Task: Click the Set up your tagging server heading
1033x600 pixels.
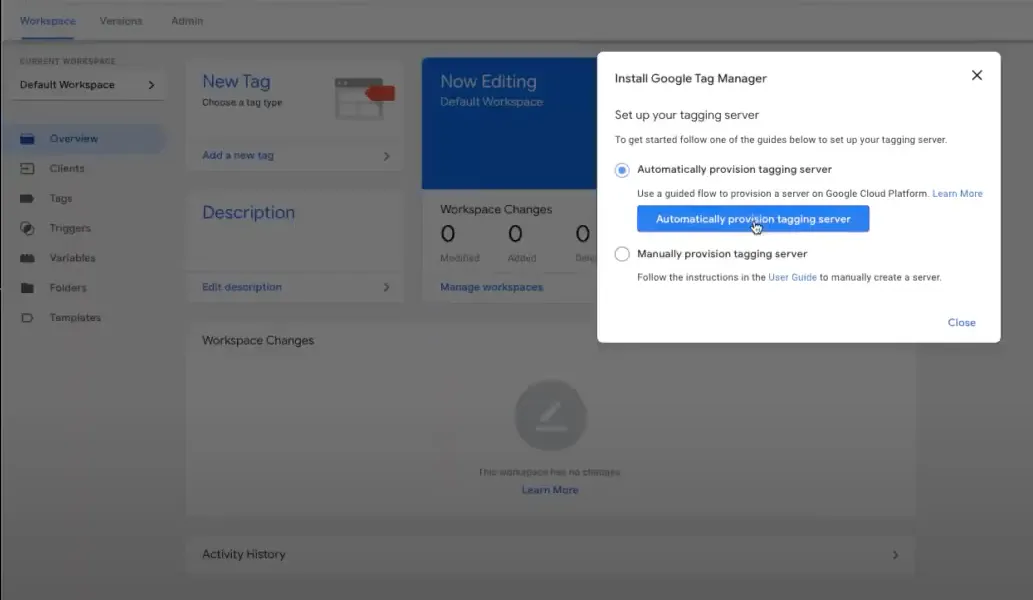Action: 686,115
